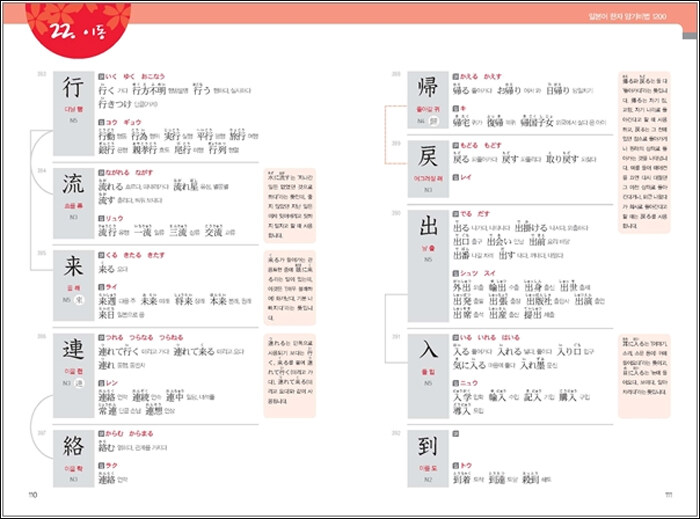
Task: Click the reading line かえる かえす
Action: click(480, 77)
